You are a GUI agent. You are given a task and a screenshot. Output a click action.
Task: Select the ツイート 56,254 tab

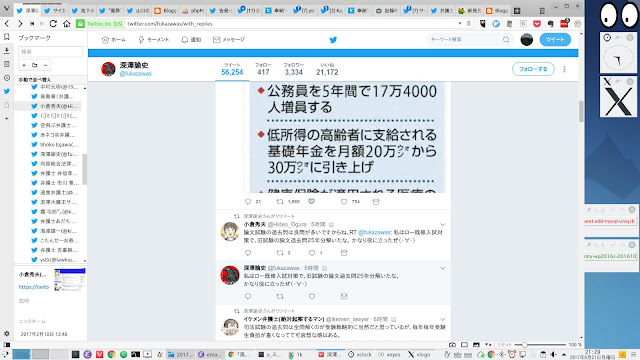[232, 69]
